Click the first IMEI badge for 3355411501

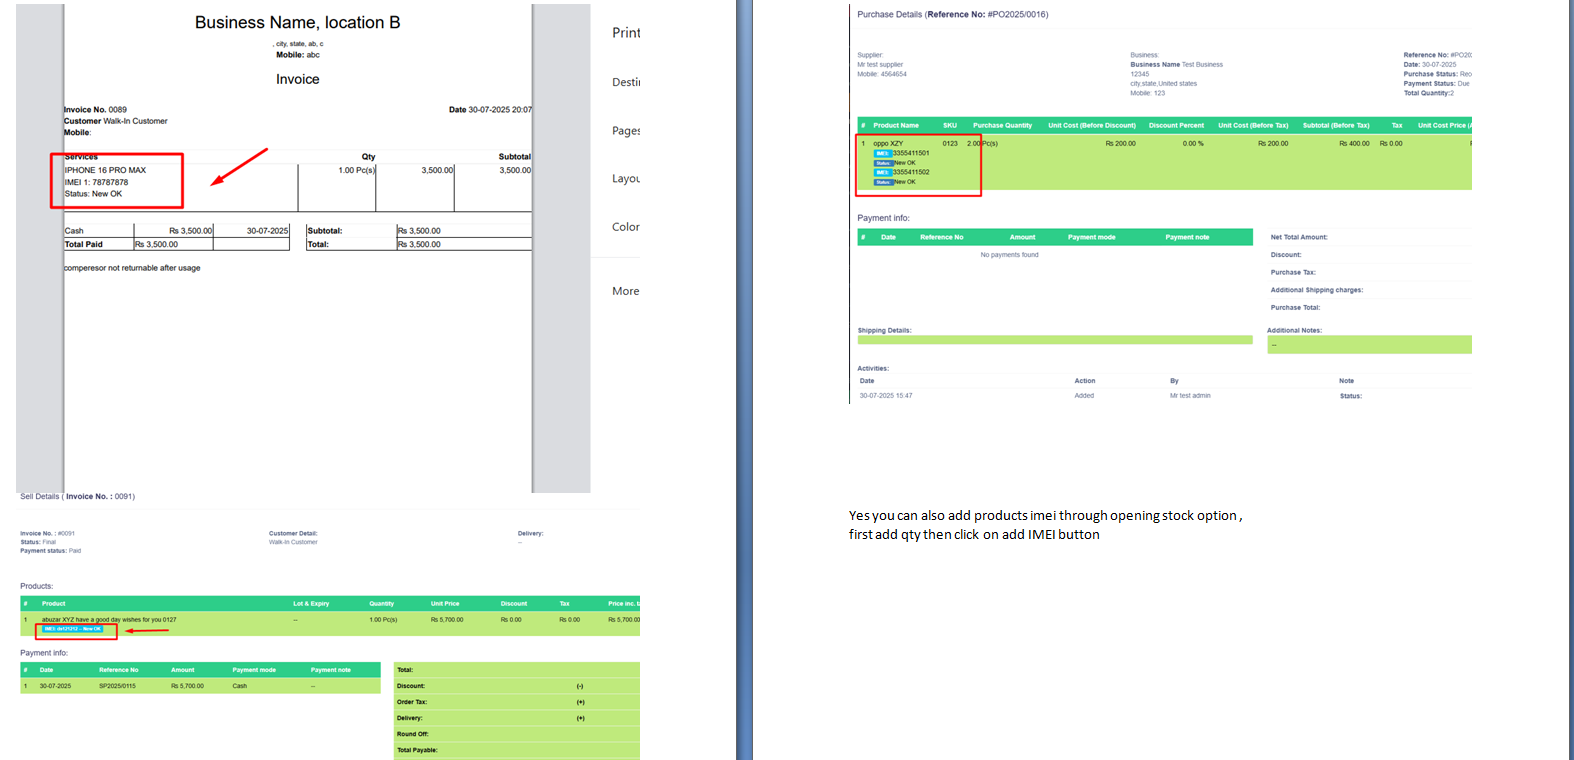[883, 153]
